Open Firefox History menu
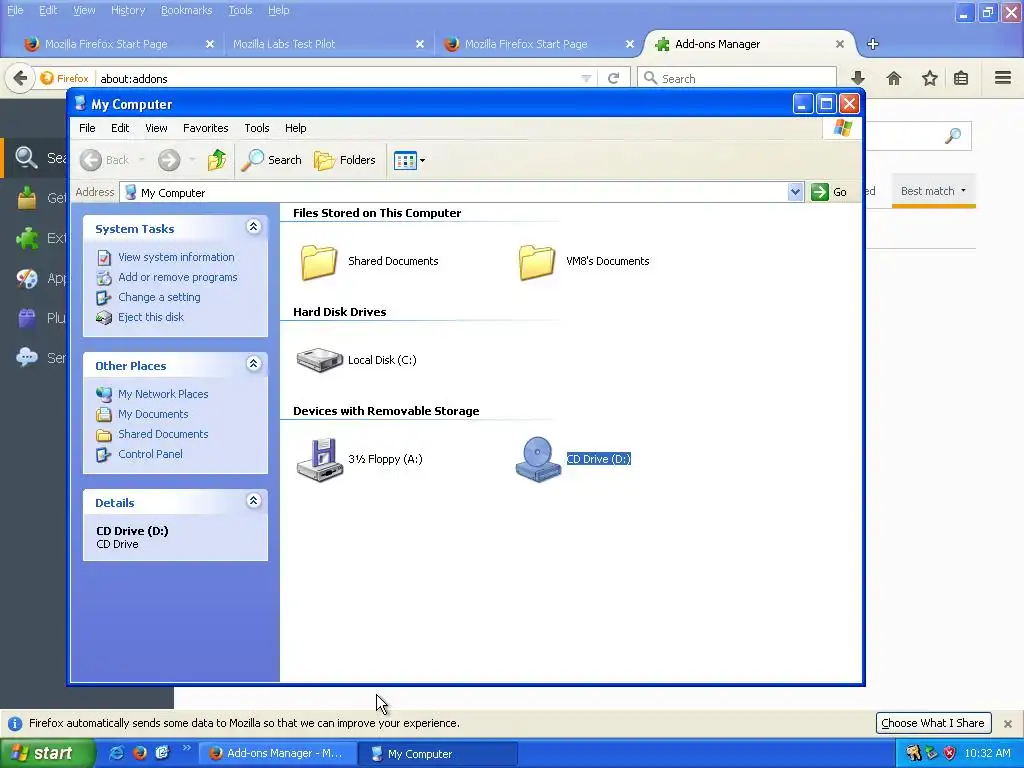The image size is (1024, 768). (128, 10)
